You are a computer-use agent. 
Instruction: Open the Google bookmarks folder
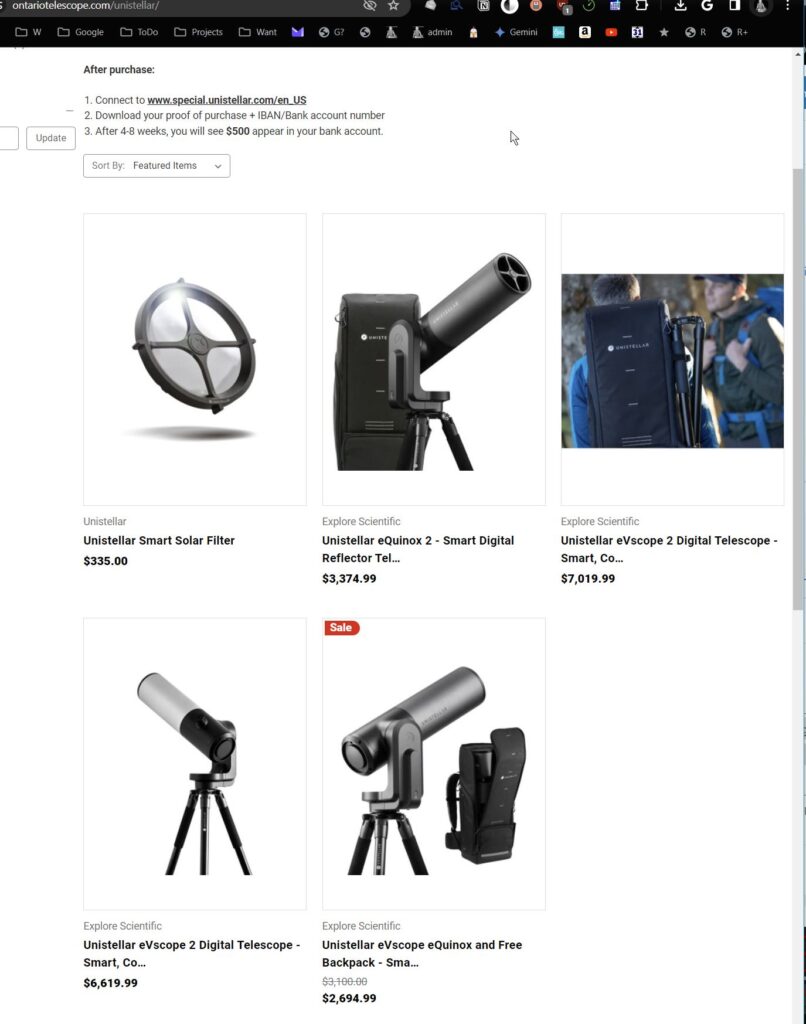tap(81, 32)
